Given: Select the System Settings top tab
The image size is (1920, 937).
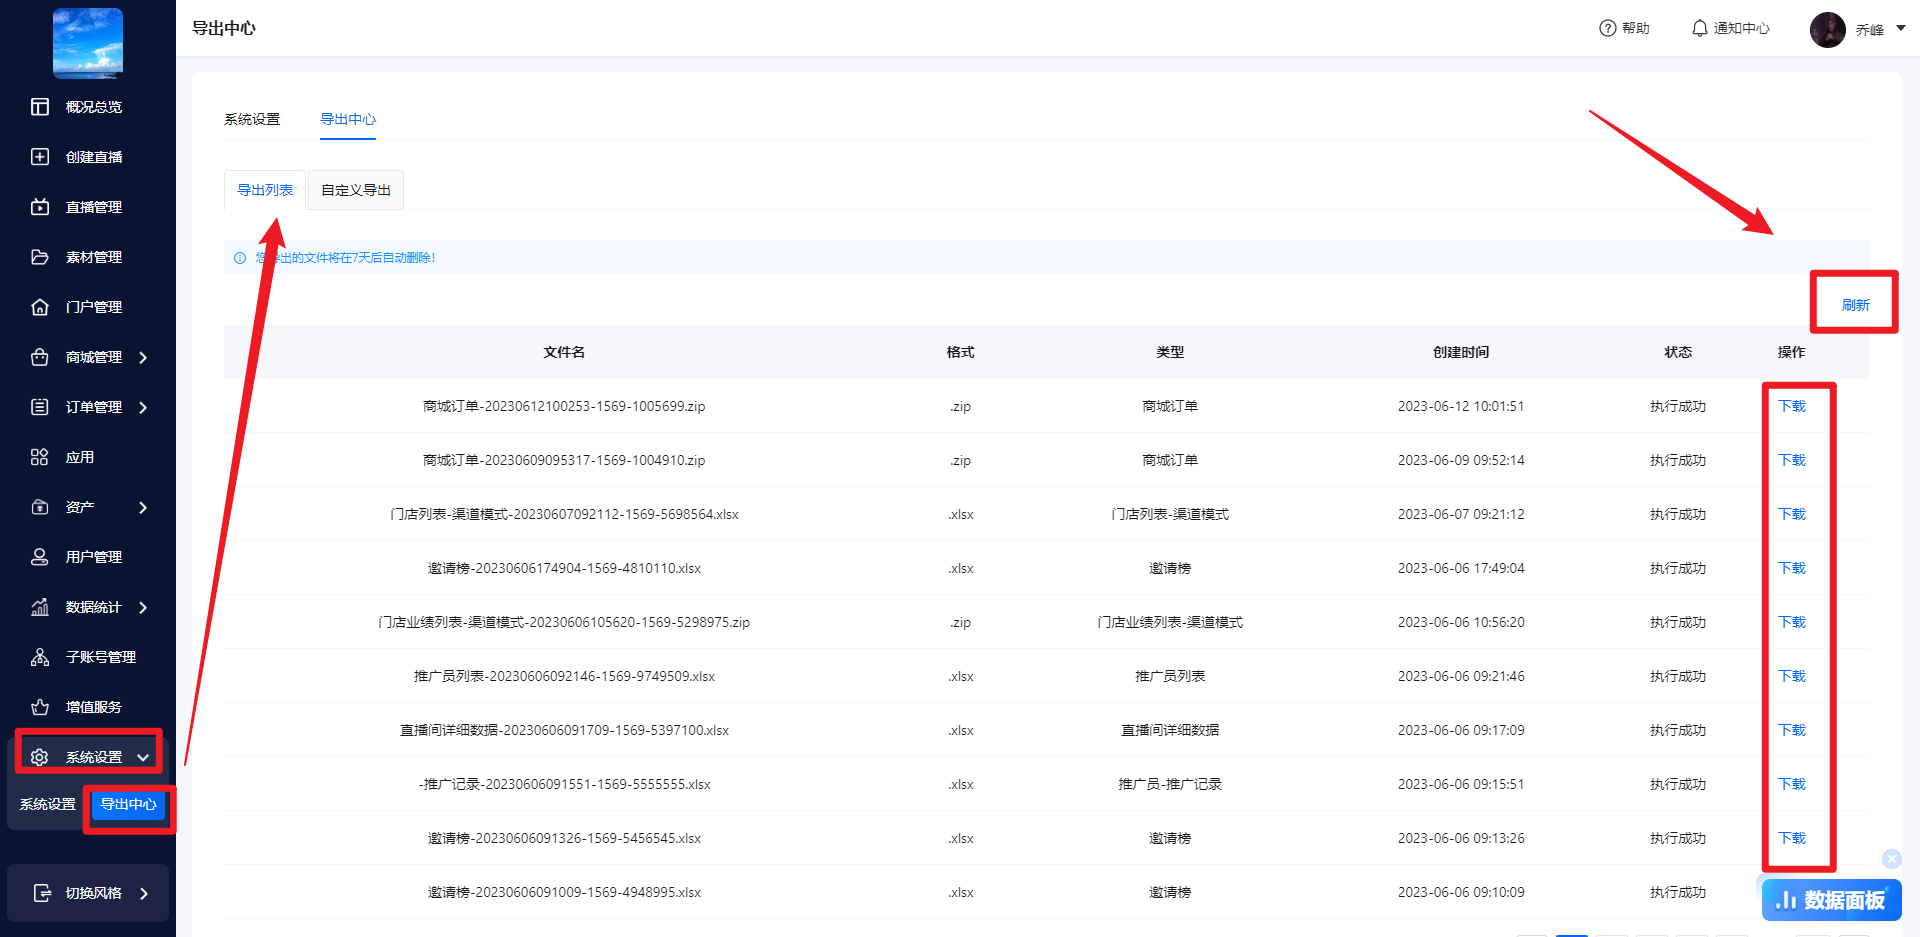Looking at the screenshot, I should (252, 119).
